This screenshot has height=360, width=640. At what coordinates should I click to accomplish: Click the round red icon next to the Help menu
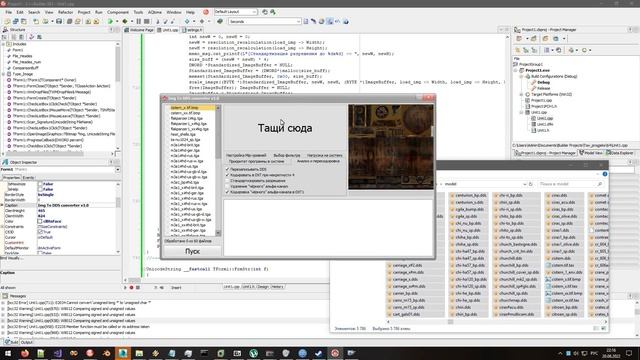click(x=206, y=12)
